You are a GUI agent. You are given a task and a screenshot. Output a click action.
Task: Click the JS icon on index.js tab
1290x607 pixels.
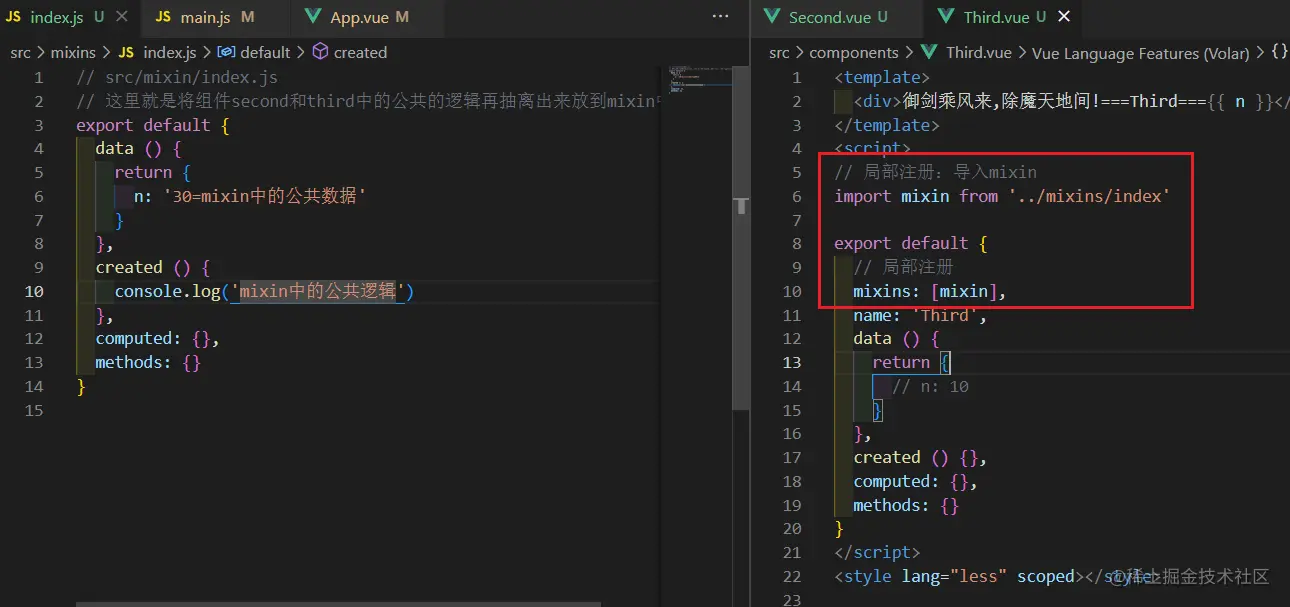(x=14, y=17)
